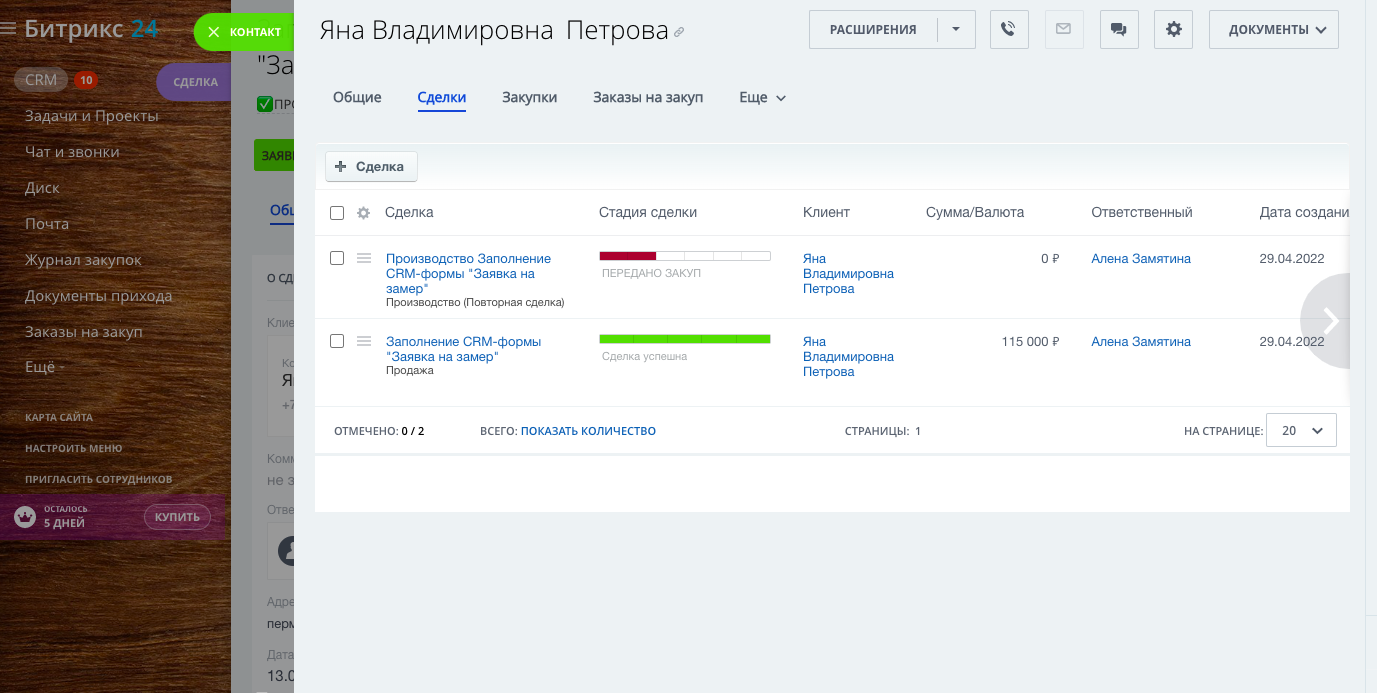The width and height of the screenshot is (1377, 693).
Task: Check the Производство Заполнение deal checkbox
Action: 337,258
